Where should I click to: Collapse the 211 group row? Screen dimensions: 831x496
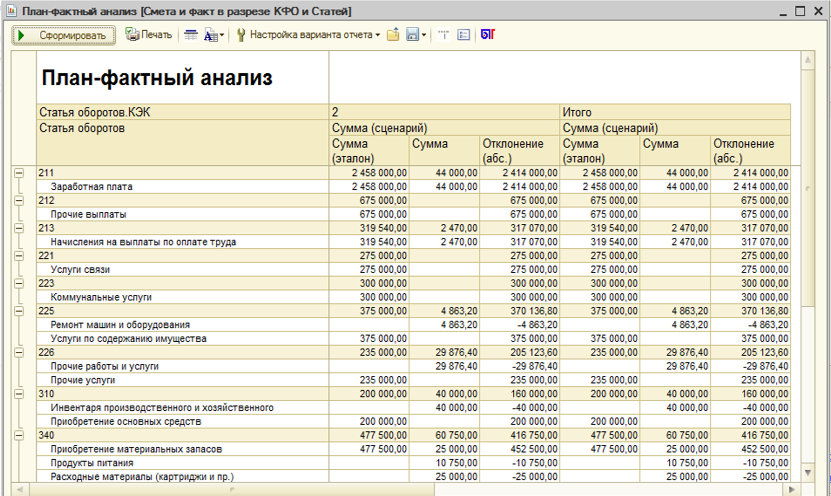(x=18, y=173)
